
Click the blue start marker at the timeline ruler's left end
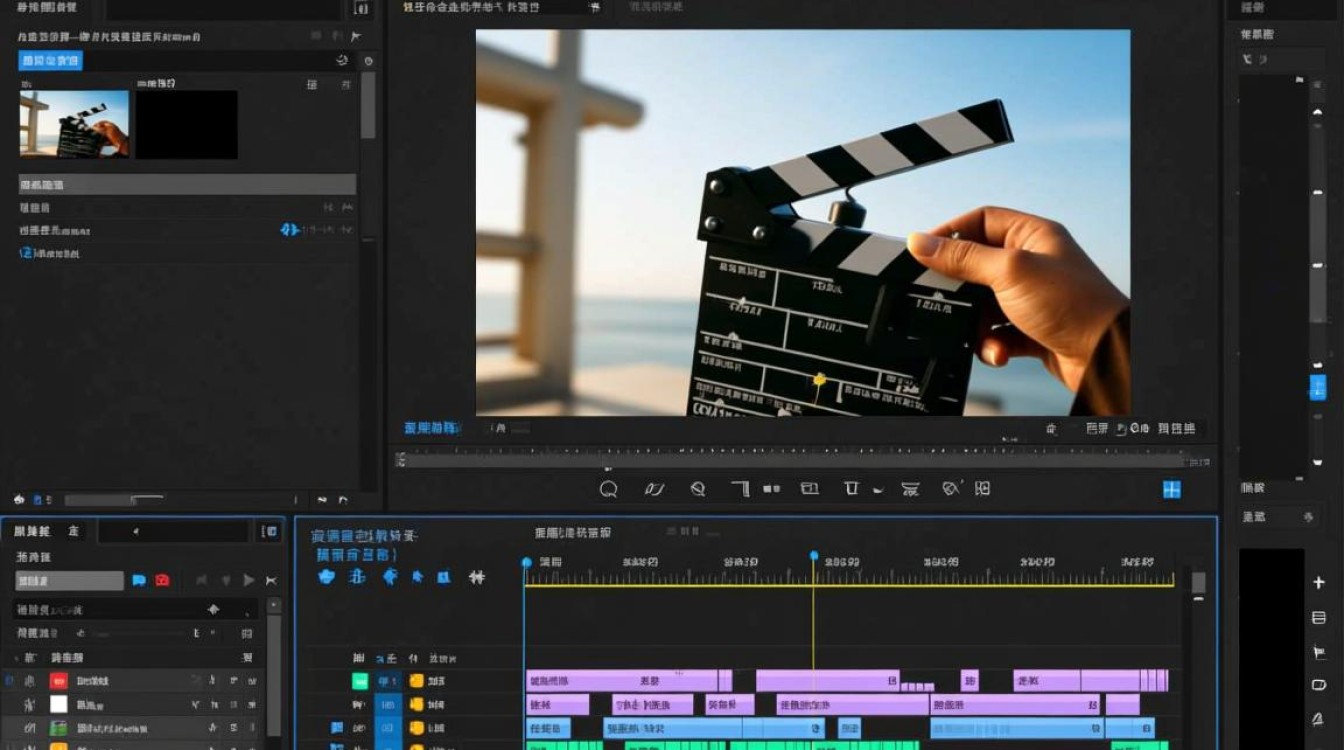click(x=527, y=563)
